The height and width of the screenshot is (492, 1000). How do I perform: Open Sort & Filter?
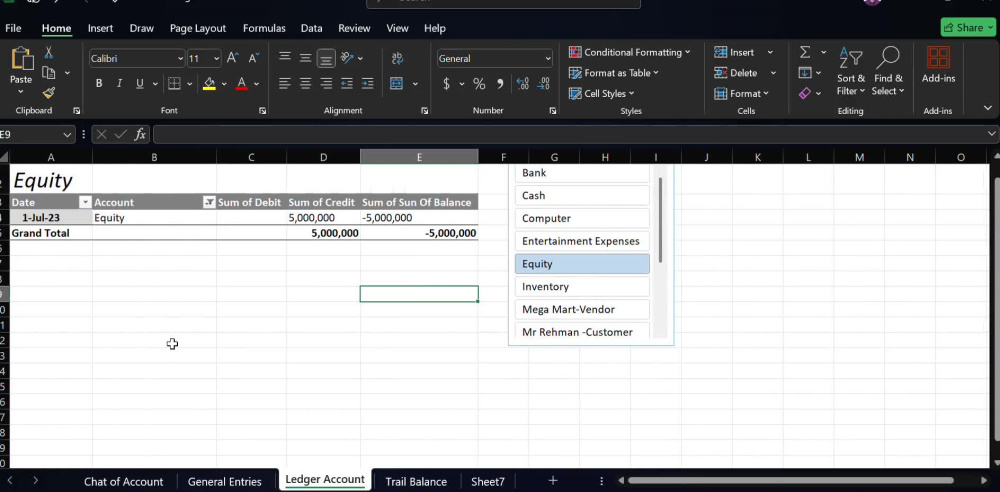[x=851, y=71]
